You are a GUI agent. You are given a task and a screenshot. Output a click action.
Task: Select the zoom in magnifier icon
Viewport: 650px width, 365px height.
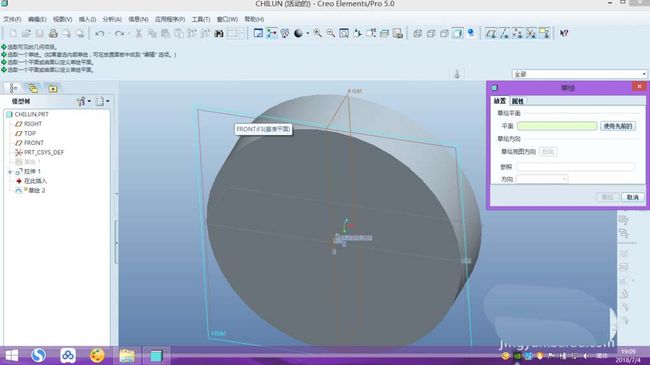click(x=318, y=33)
